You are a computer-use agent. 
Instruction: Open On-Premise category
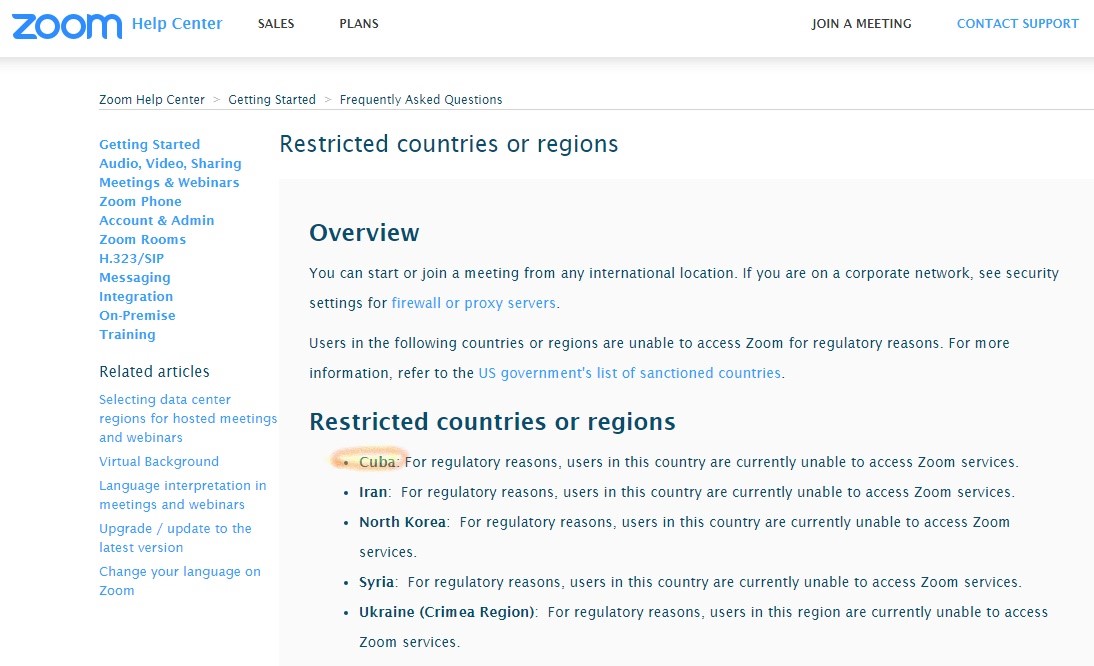(x=137, y=315)
